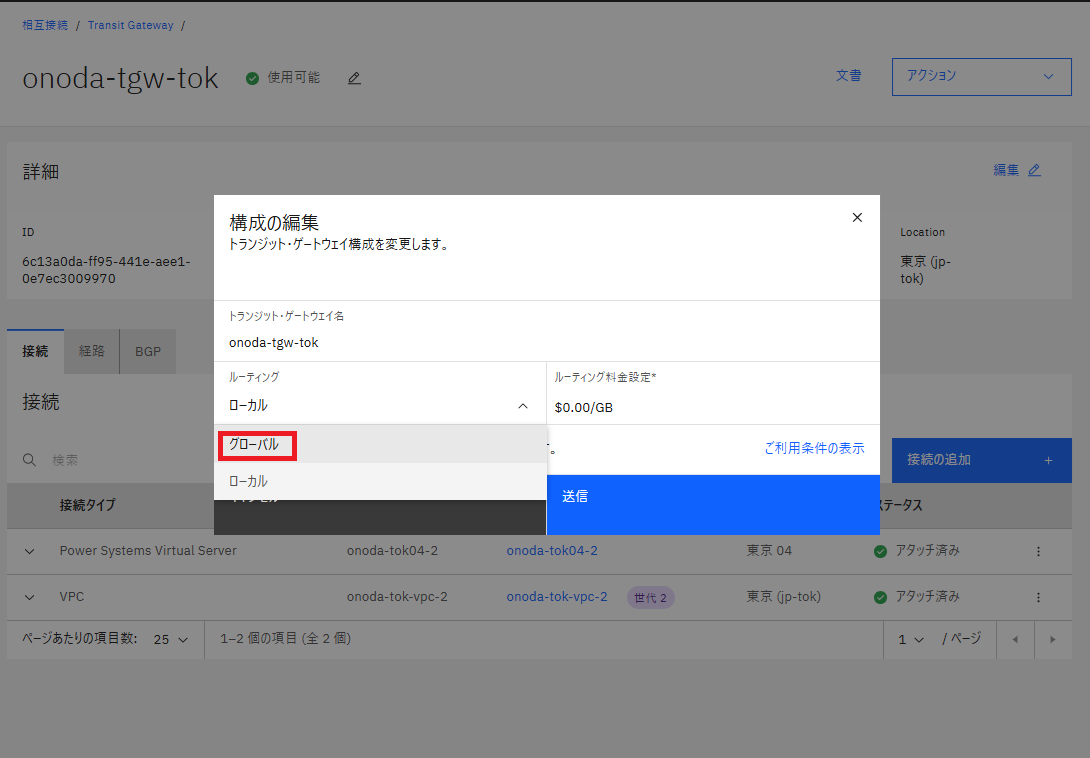Click the 送信 submit button

pos(713,505)
